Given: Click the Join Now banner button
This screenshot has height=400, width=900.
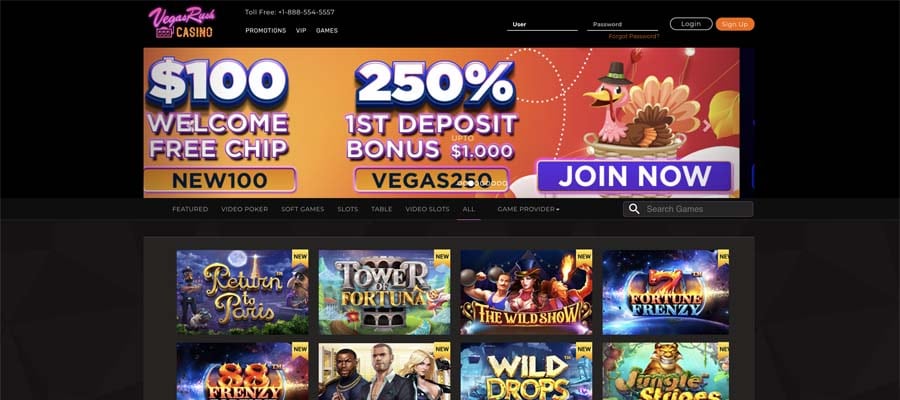Looking at the screenshot, I should point(635,176).
